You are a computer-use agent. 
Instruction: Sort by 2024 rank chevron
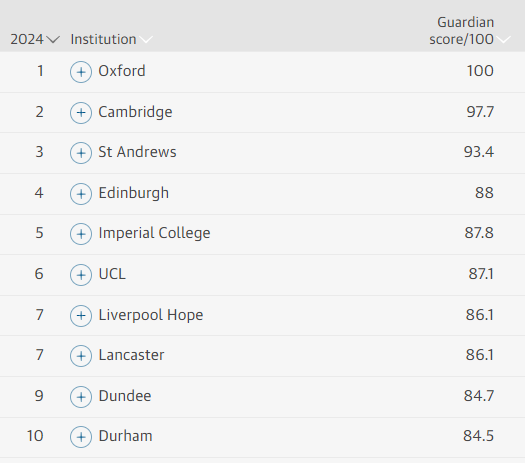click(x=53, y=40)
